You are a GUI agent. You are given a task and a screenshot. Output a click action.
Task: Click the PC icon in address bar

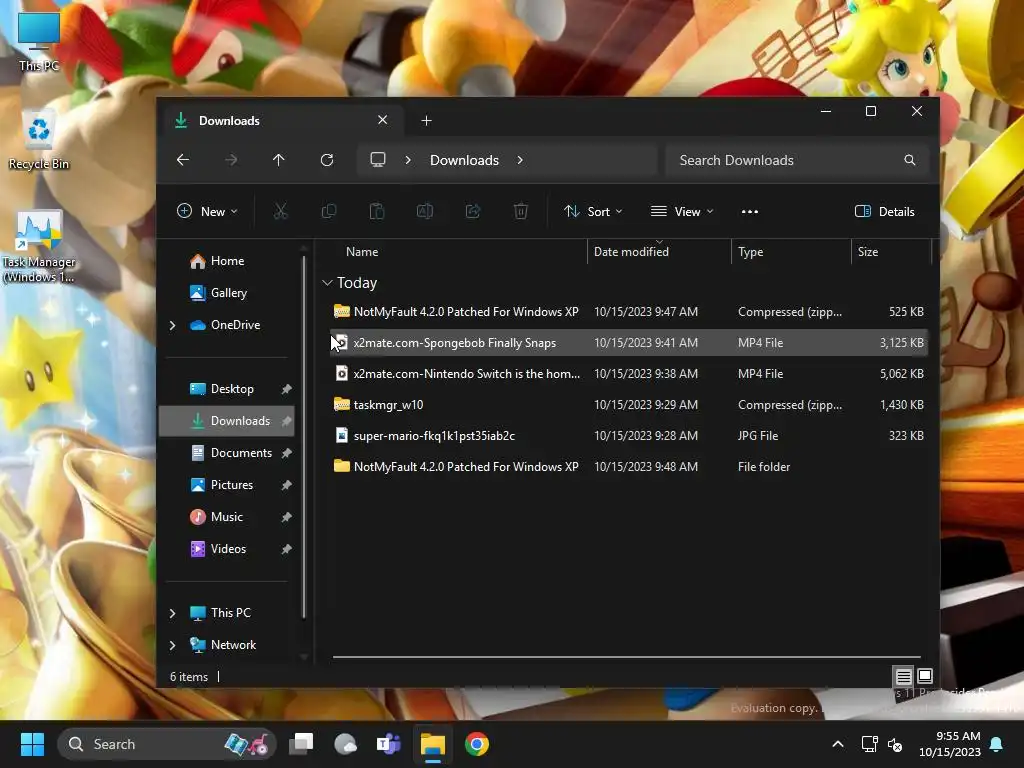[377, 160]
